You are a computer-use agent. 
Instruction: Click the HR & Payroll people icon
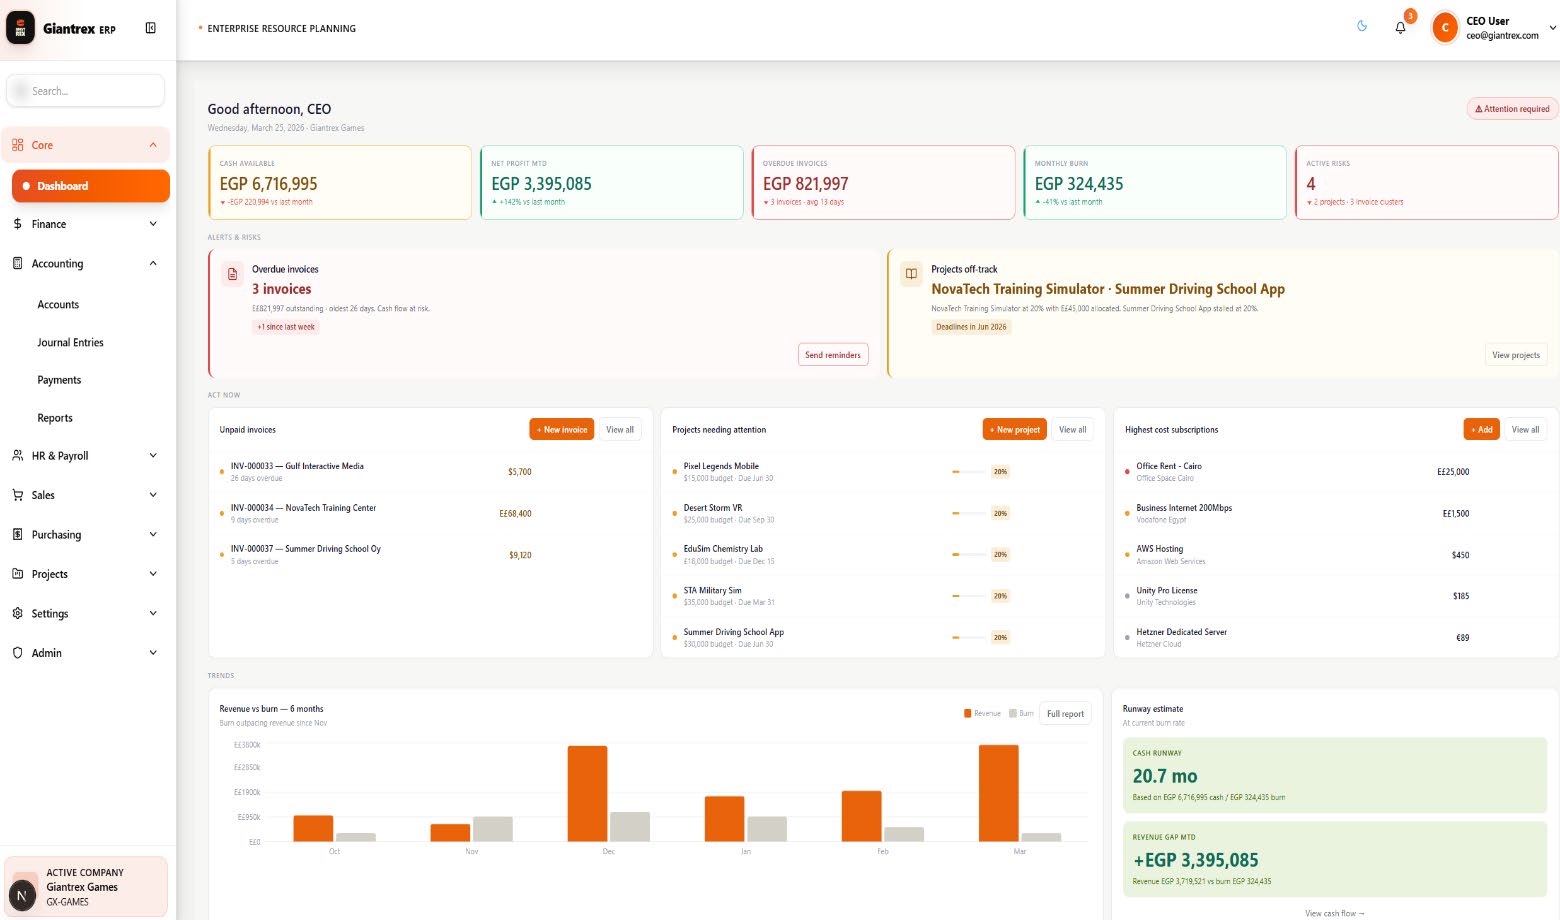point(18,456)
